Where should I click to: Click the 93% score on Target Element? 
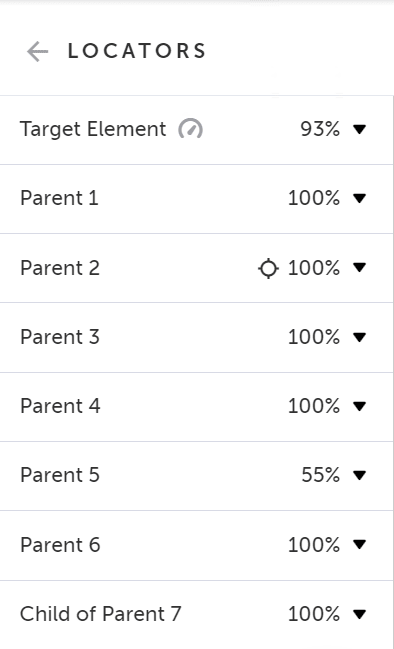pos(320,129)
